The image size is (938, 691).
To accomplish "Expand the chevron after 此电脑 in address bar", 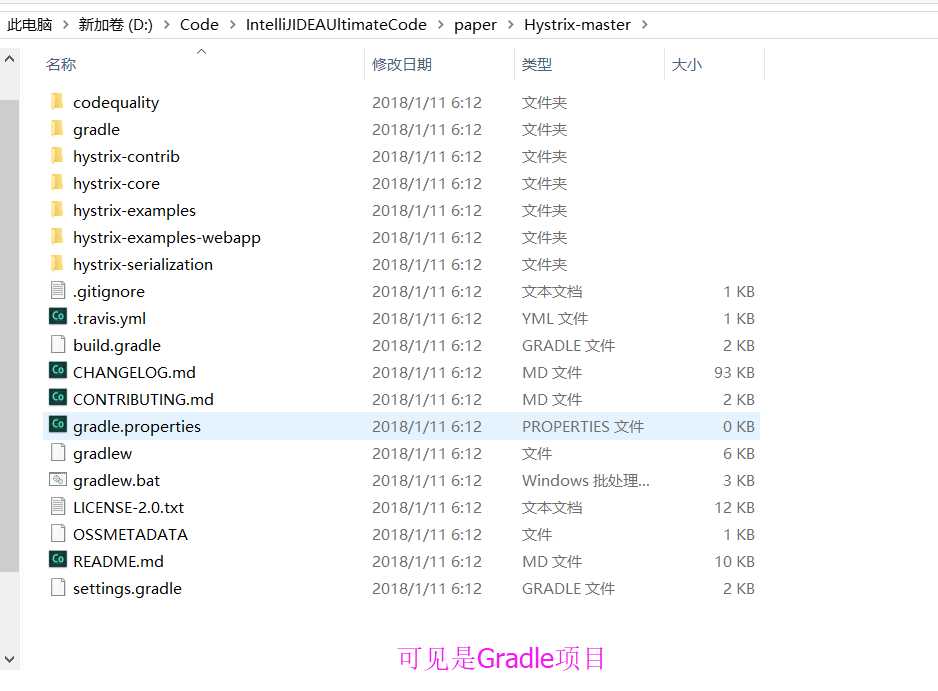I will click(65, 25).
